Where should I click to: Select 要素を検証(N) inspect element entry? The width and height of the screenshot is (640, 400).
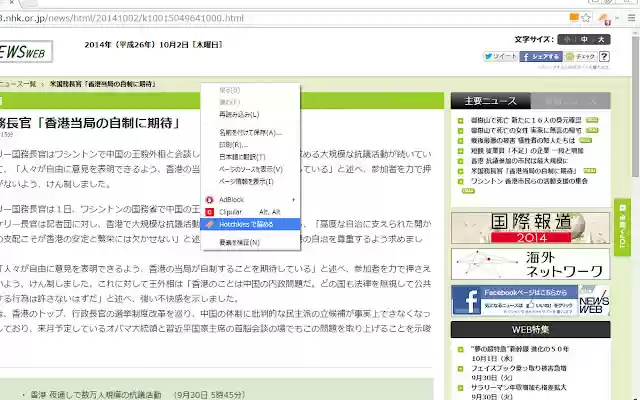pos(239,242)
